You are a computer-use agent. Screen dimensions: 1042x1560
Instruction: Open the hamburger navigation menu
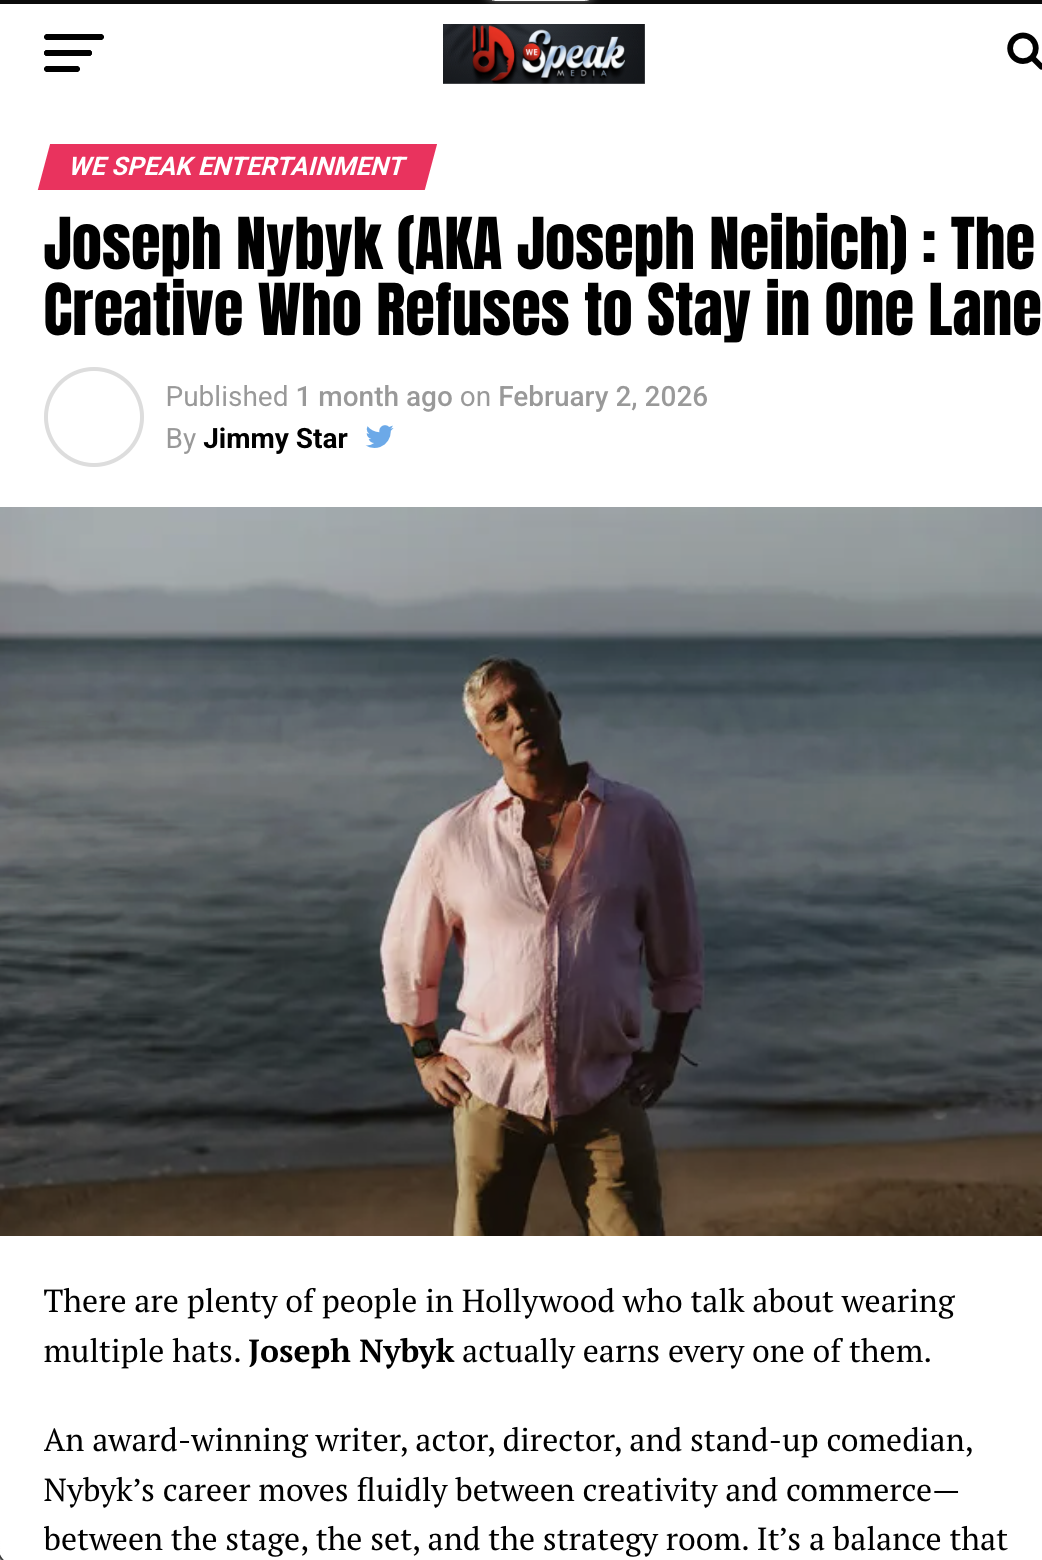(x=74, y=53)
